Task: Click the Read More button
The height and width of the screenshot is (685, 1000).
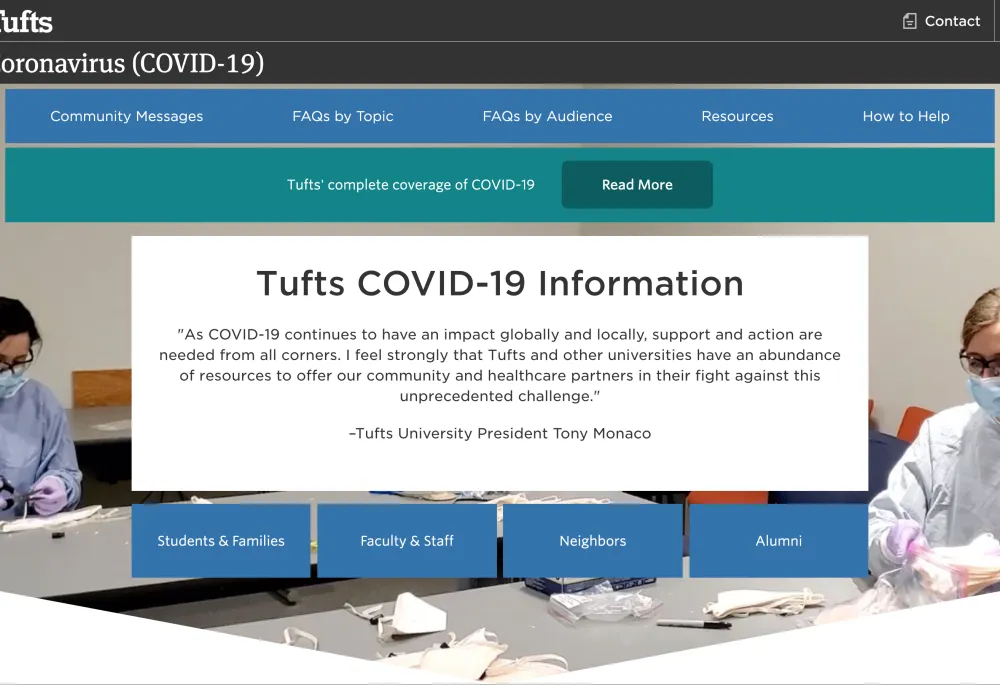Action: click(637, 184)
